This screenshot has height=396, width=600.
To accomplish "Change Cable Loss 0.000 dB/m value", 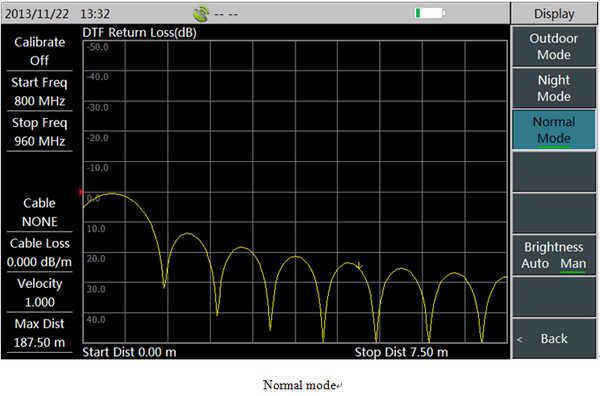I will click(x=39, y=253).
